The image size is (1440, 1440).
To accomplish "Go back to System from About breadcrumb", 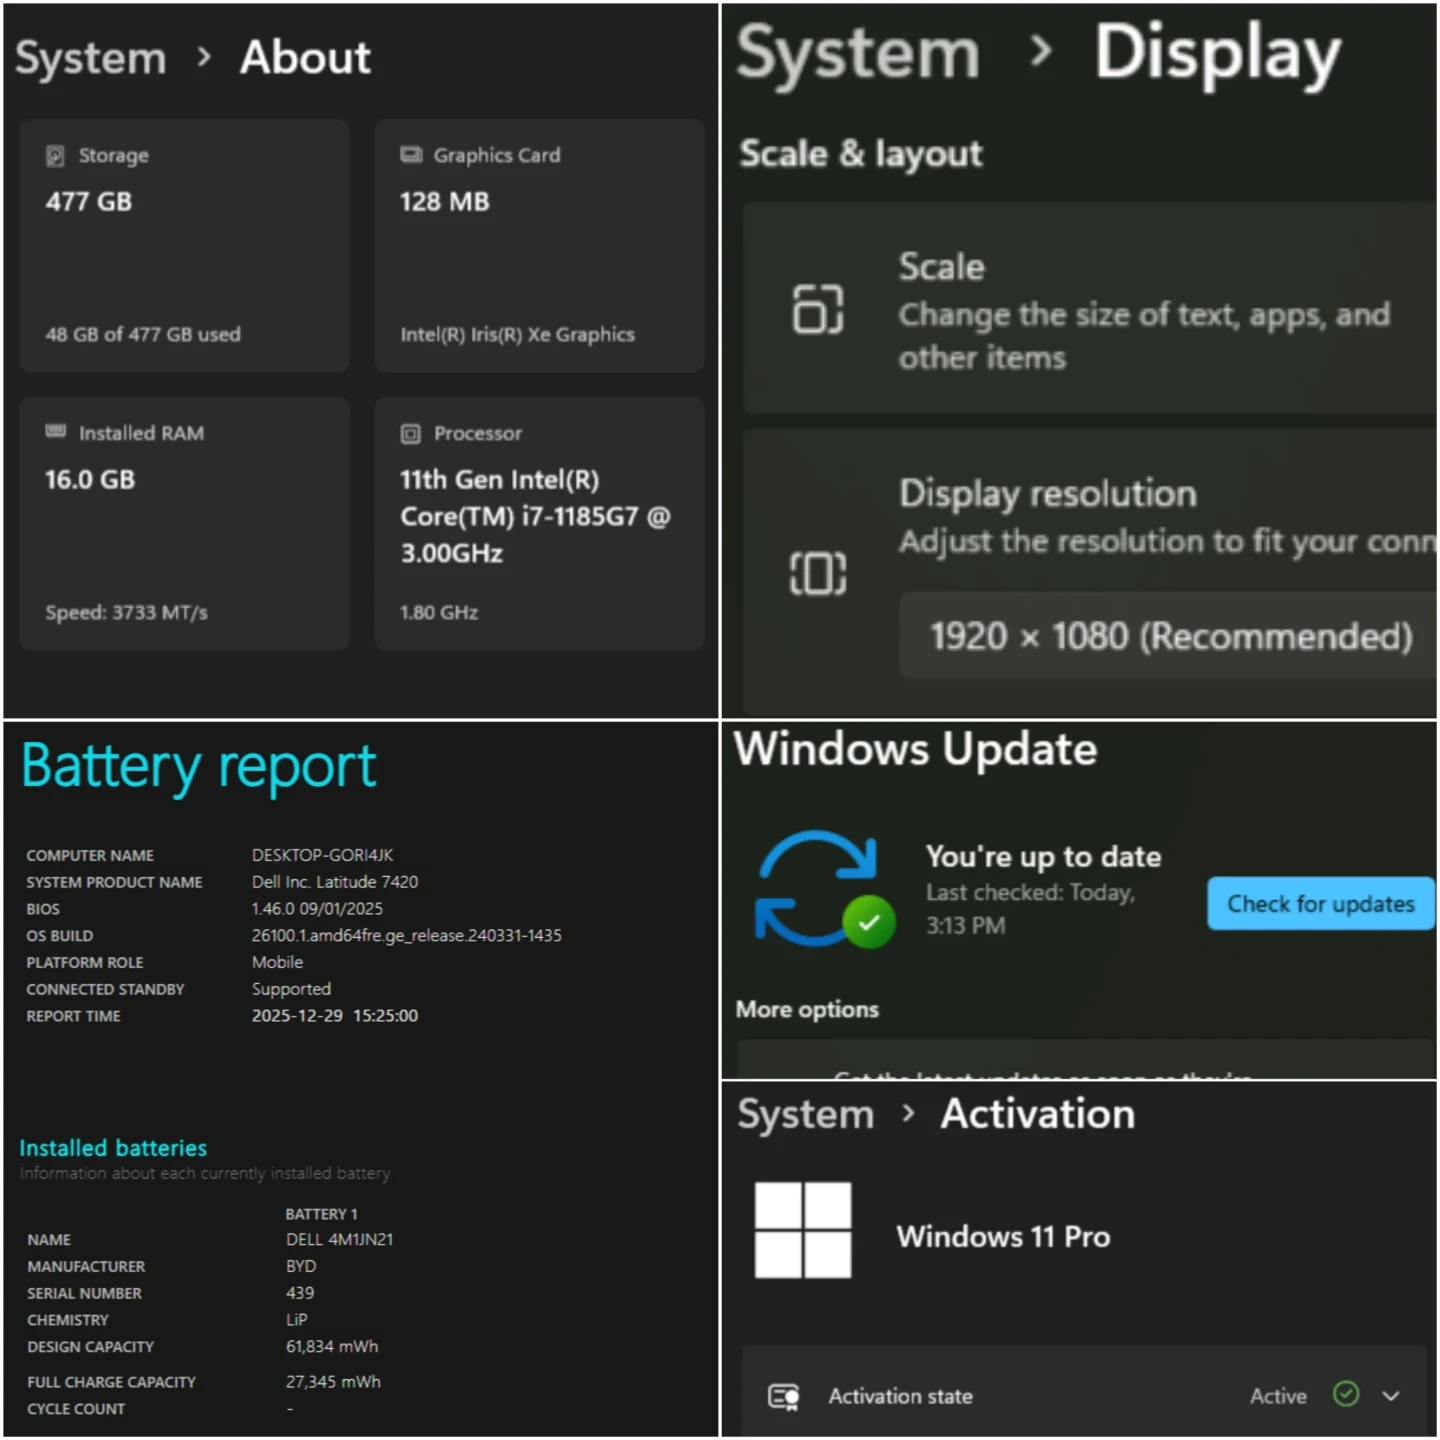I will tap(90, 58).
